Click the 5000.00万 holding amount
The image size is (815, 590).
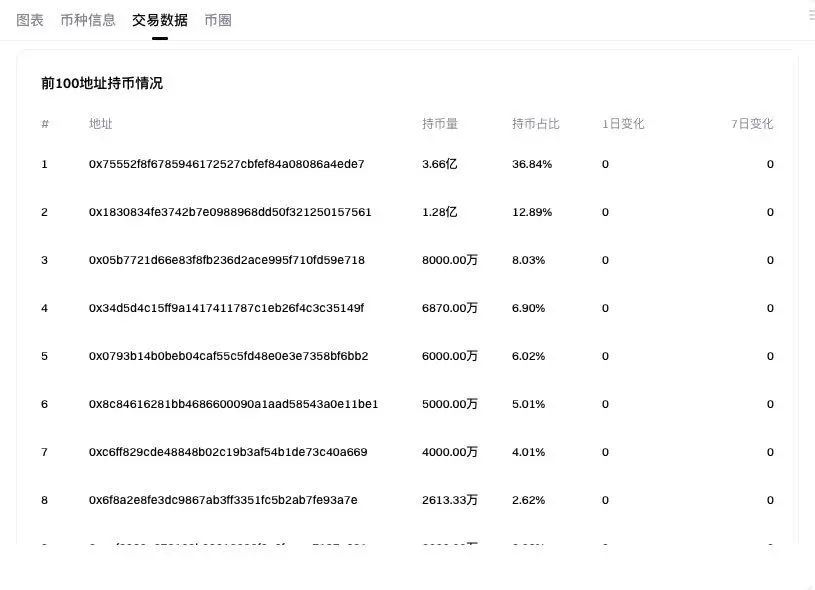[450, 404]
